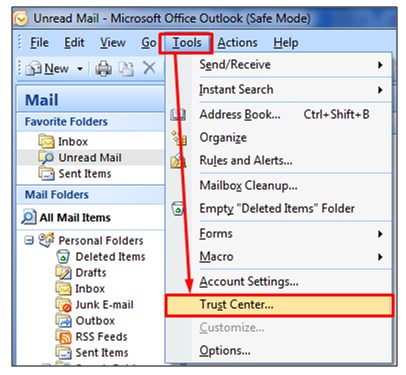This screenshot has width=406, height=375.
Task: Expand the Send/Receive submenu arrow
Action: tap(380, 65)
